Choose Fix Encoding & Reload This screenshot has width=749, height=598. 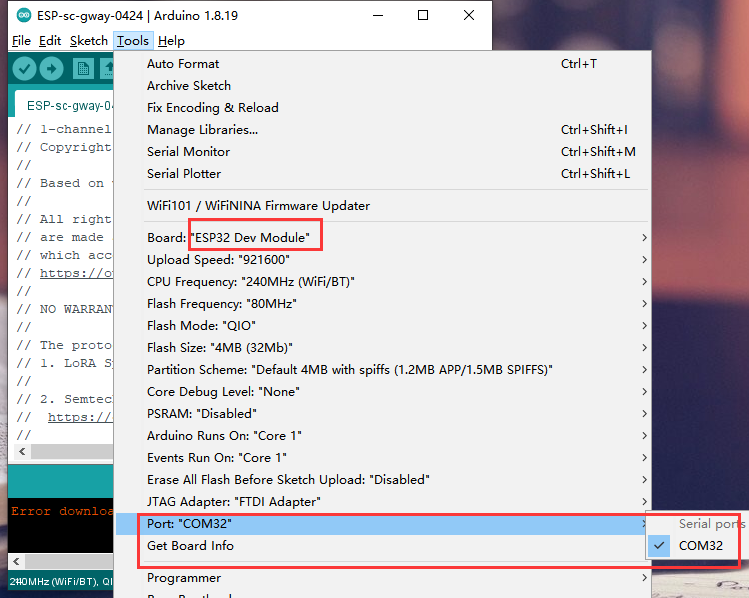click(383, 107)
